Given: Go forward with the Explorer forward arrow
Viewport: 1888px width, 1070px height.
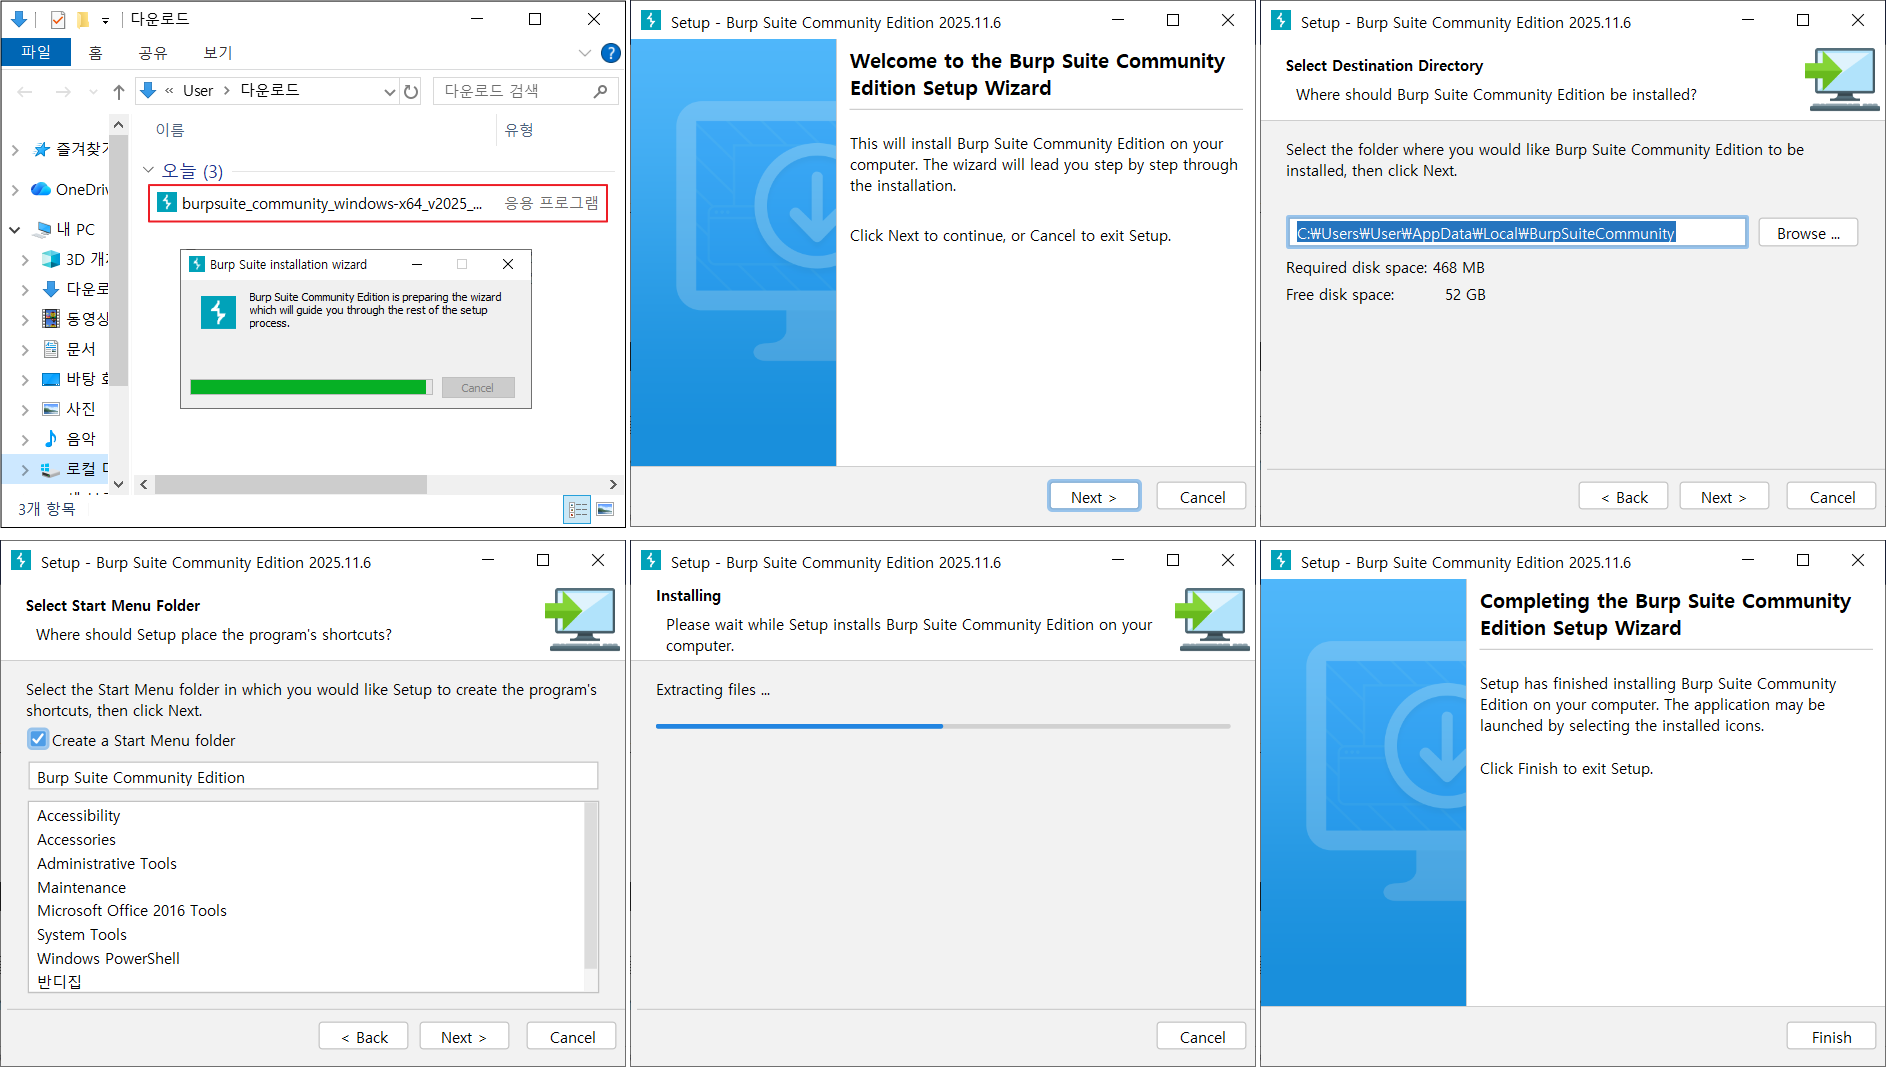Looking at the screenshot, I should point(63,92).
